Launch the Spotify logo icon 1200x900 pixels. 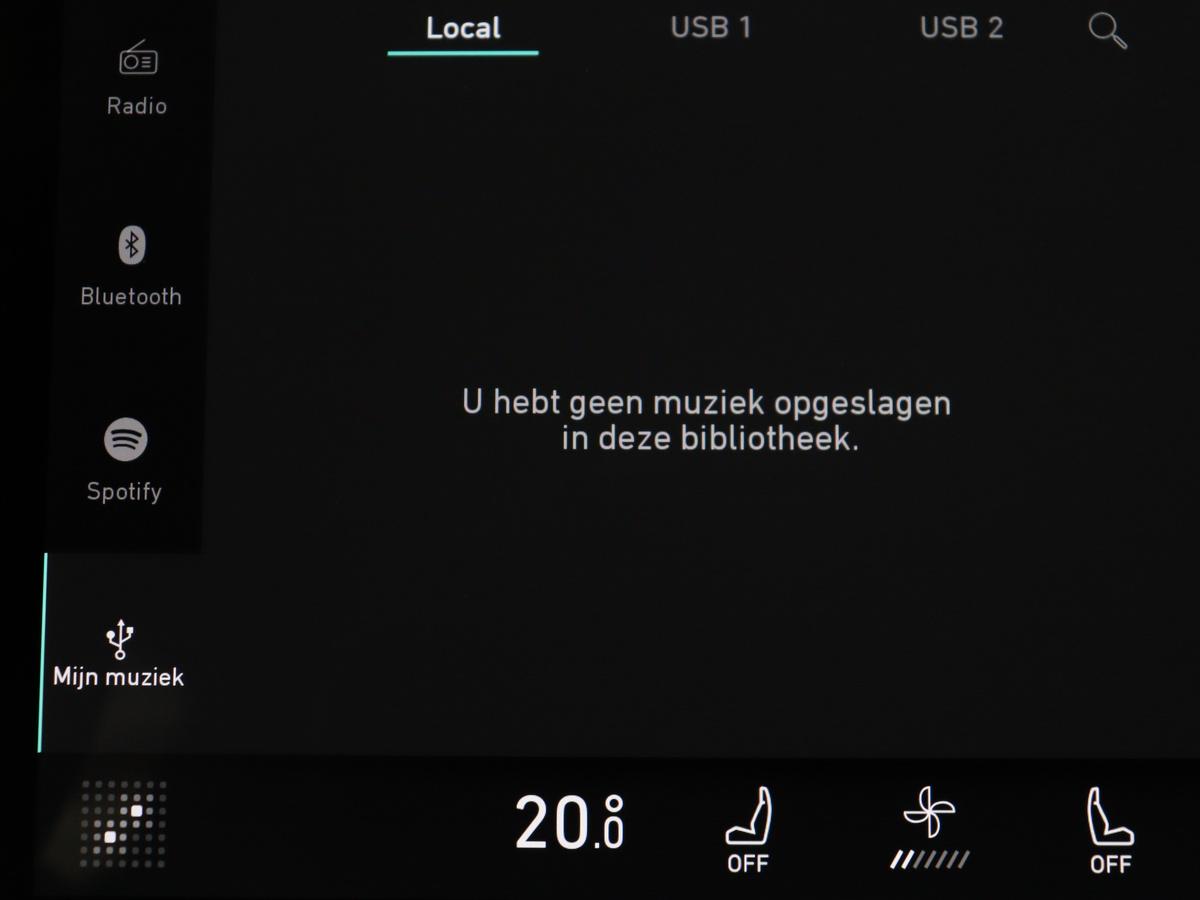click(126, 439)
